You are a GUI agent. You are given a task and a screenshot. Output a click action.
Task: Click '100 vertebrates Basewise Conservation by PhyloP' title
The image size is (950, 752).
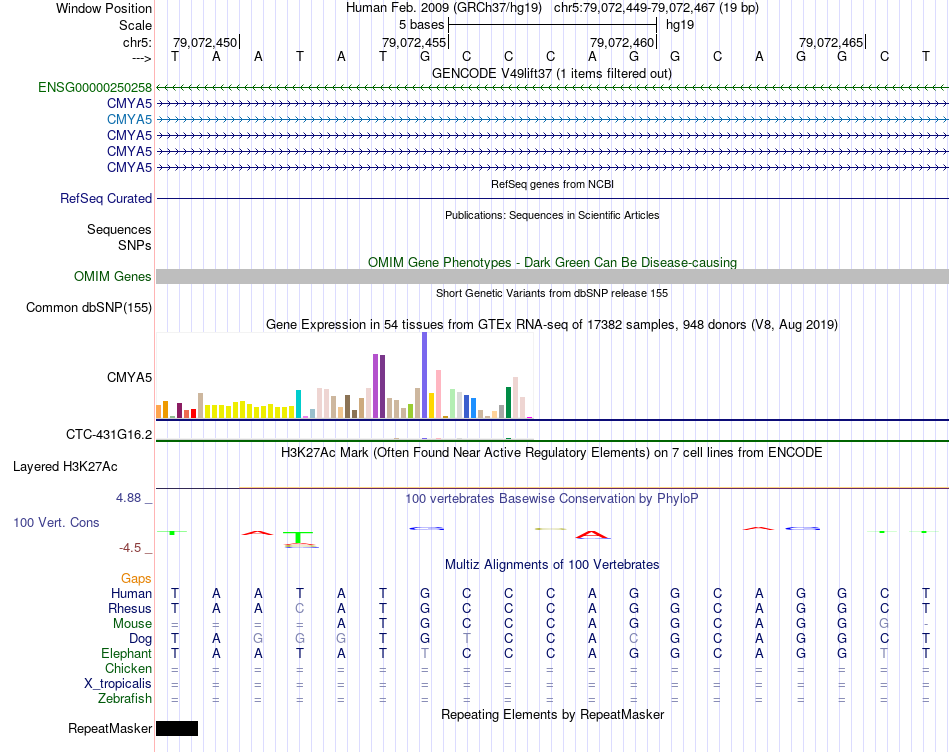point(552,498)
